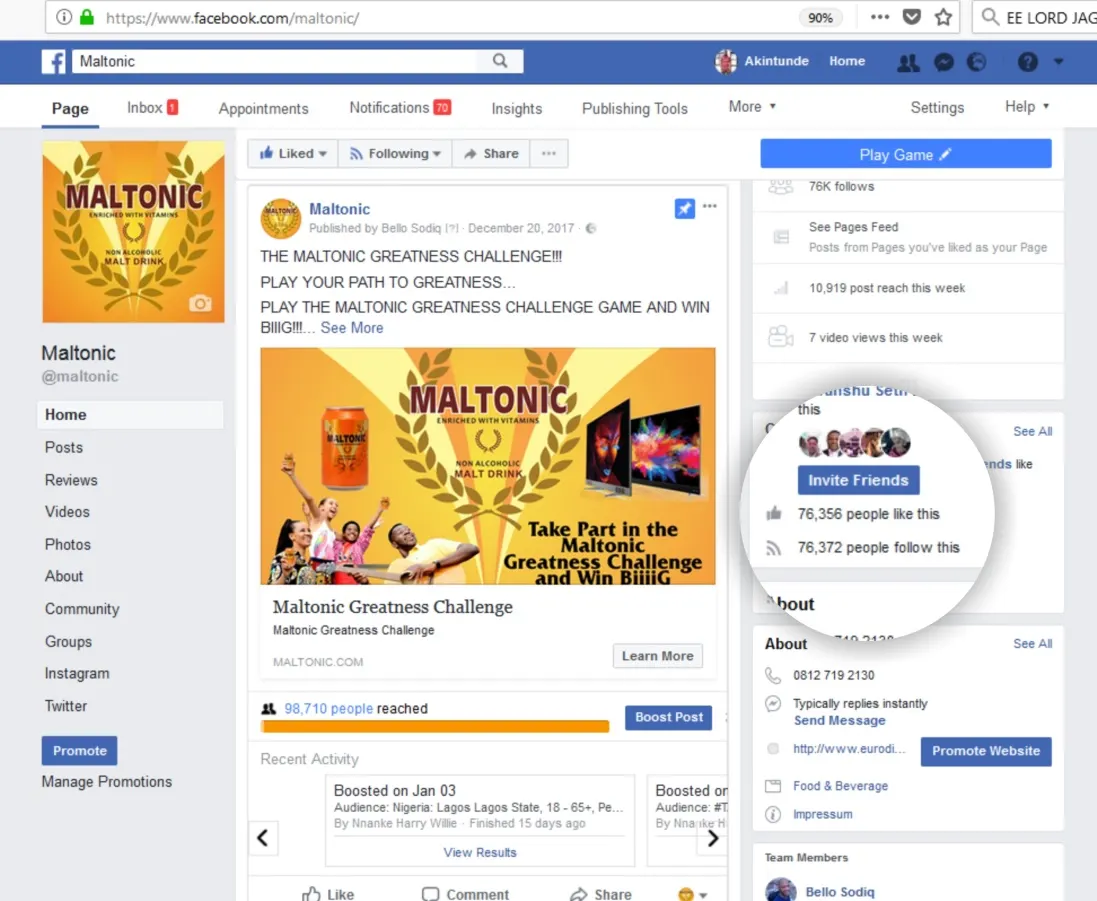Click the Learn More button
Screen dimensions: 1097x901
click(x=658, y=656)
